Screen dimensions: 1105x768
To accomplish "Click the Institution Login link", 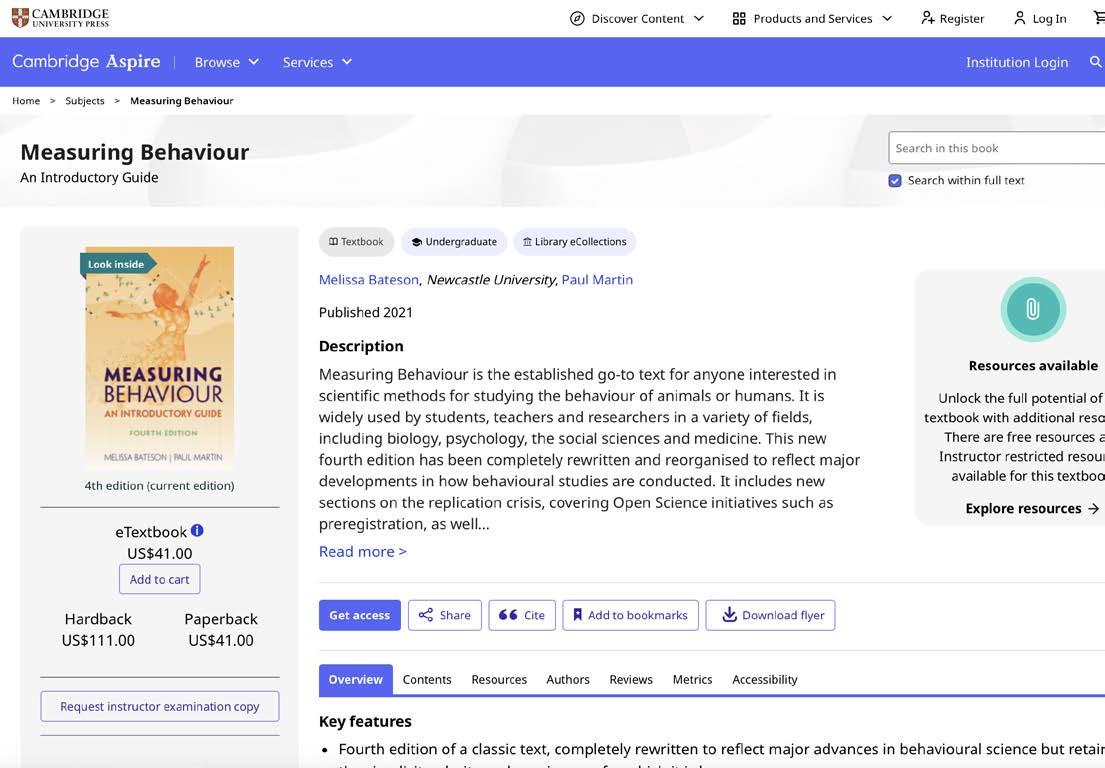I will click(x=1017, y=62).
